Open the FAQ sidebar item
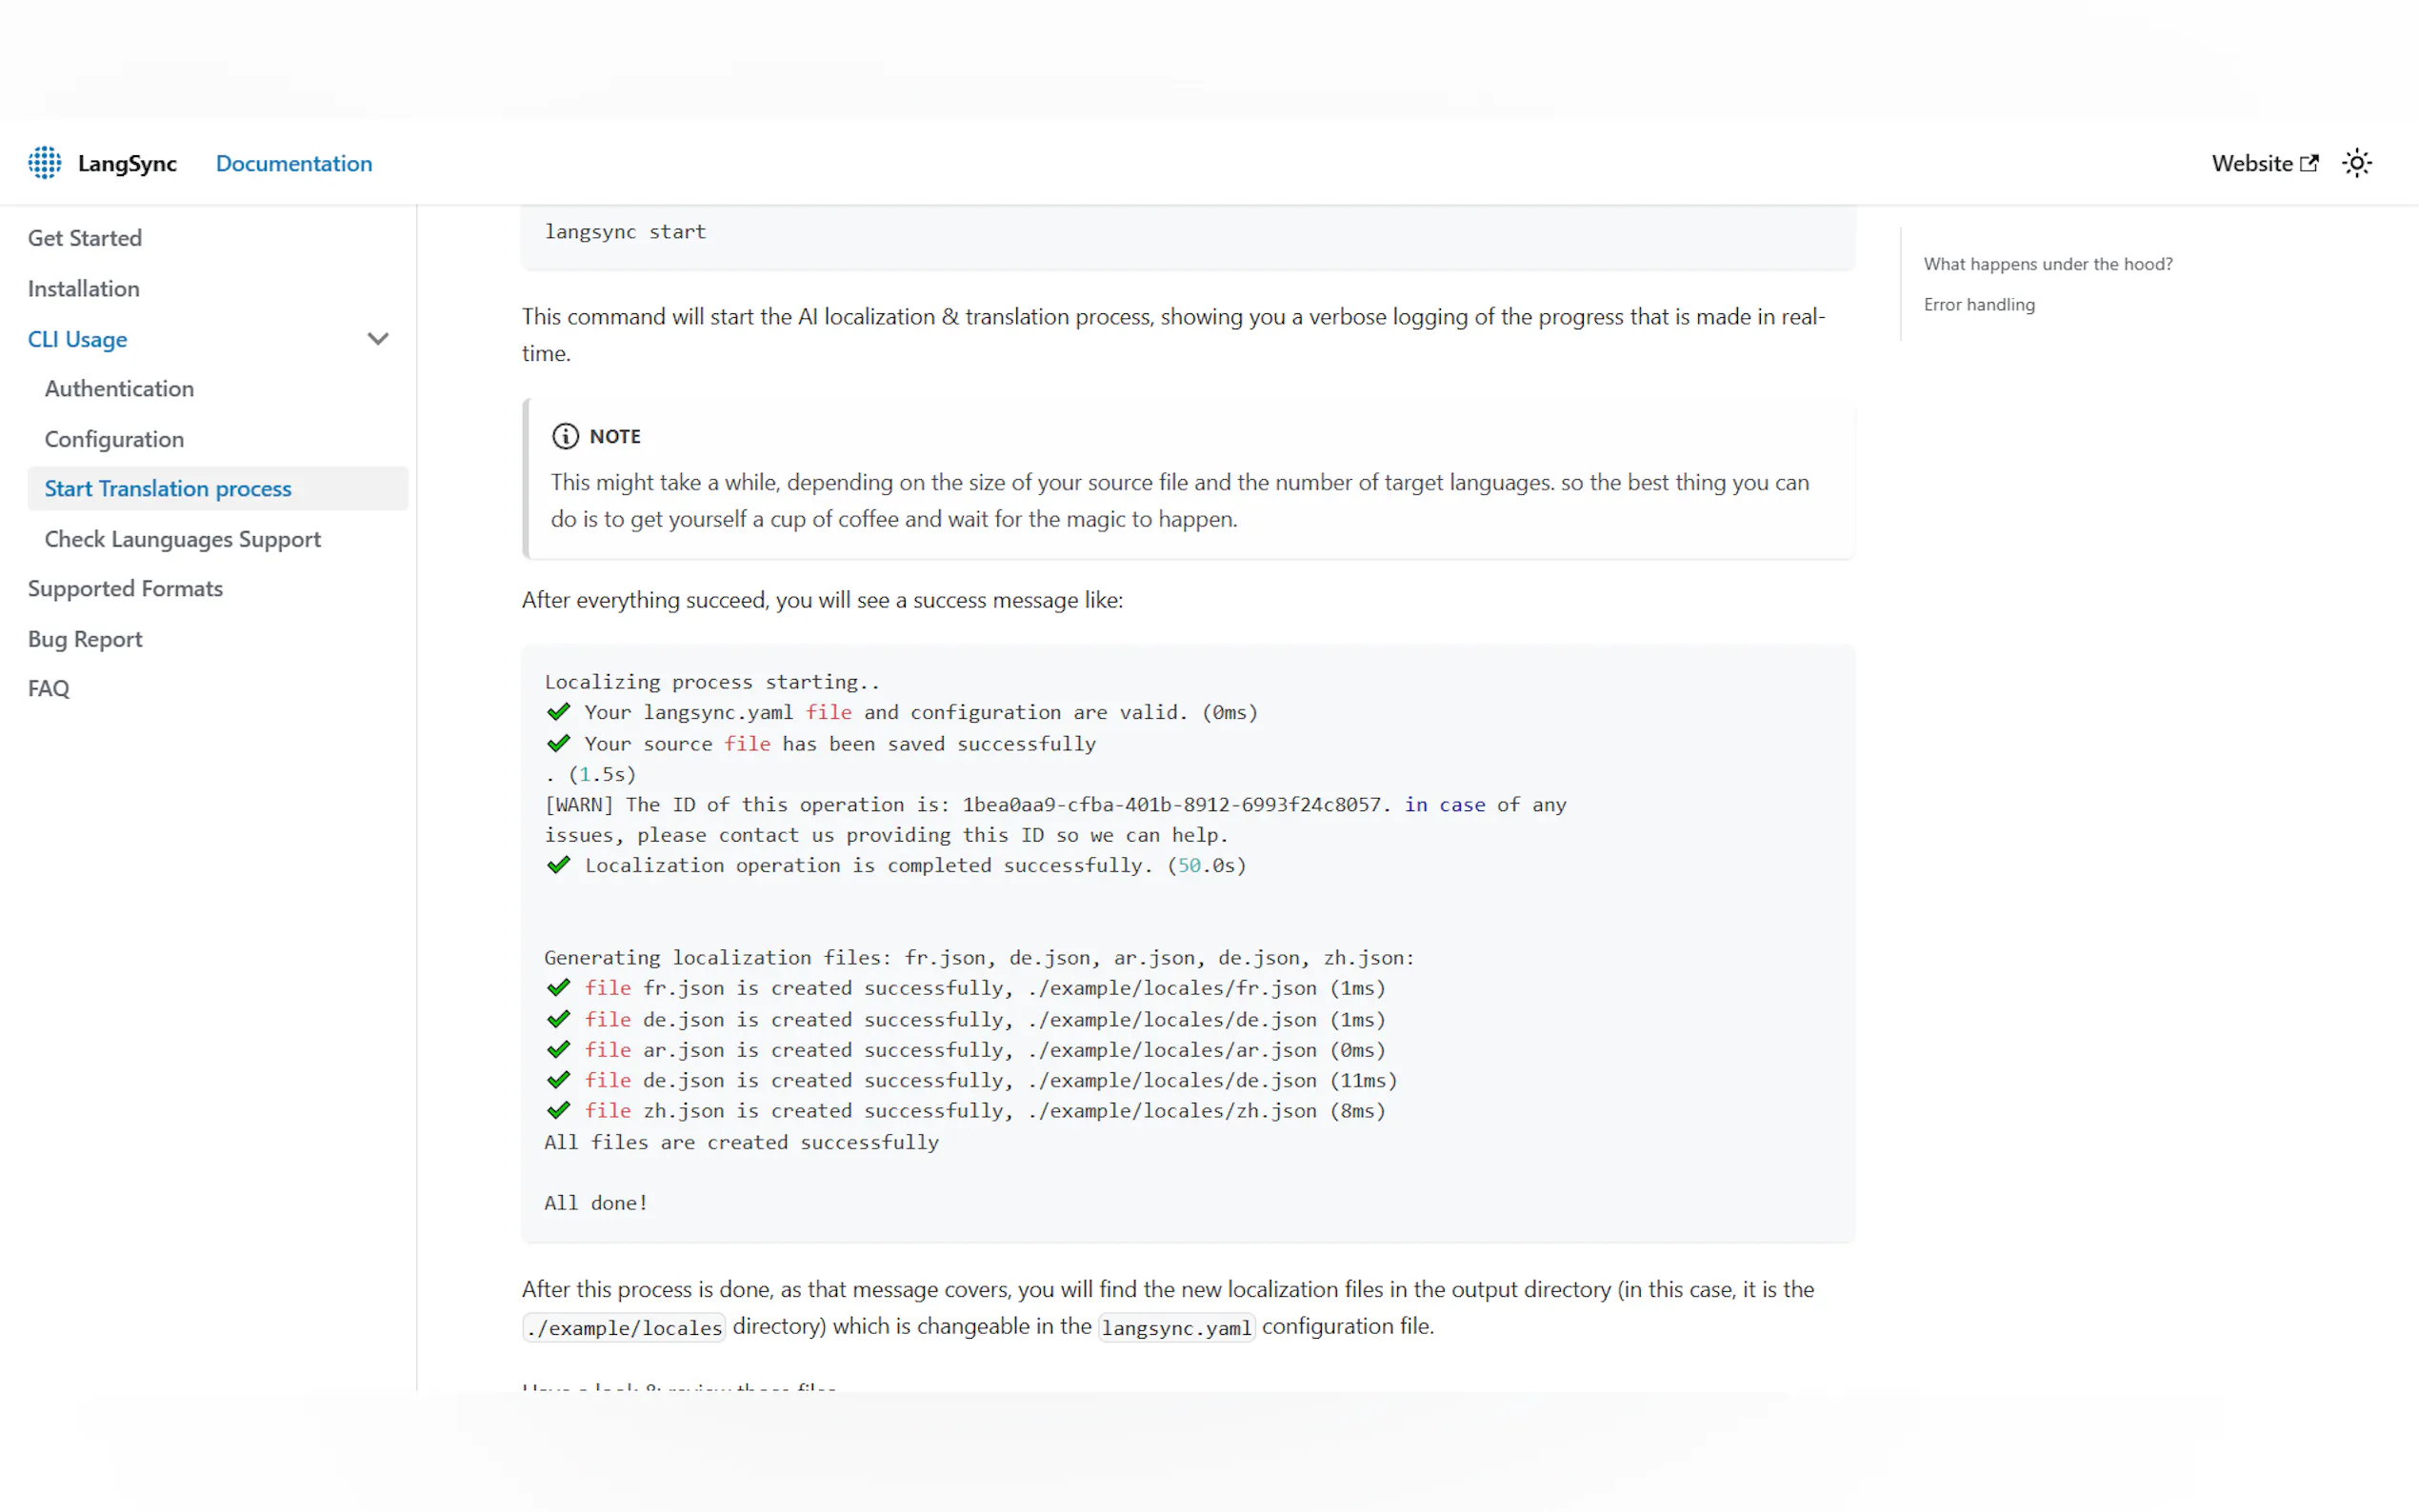 tap(49, 689)
